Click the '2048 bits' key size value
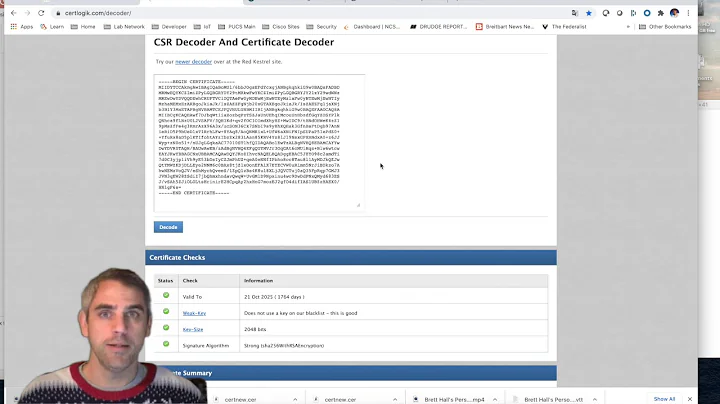The height and width of the screenshot is (404, 720). (x=255, y=329)
